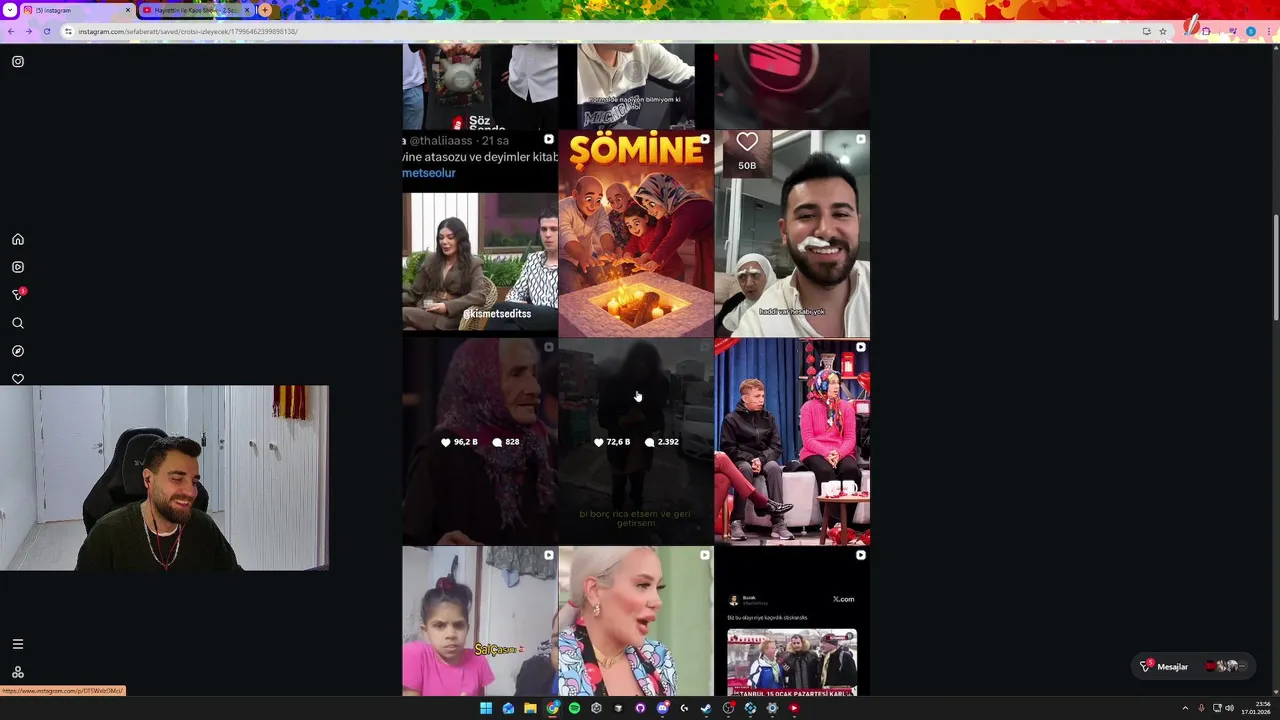Click the address bar URL field
The image size is (1280, 720).
(600, 31)
